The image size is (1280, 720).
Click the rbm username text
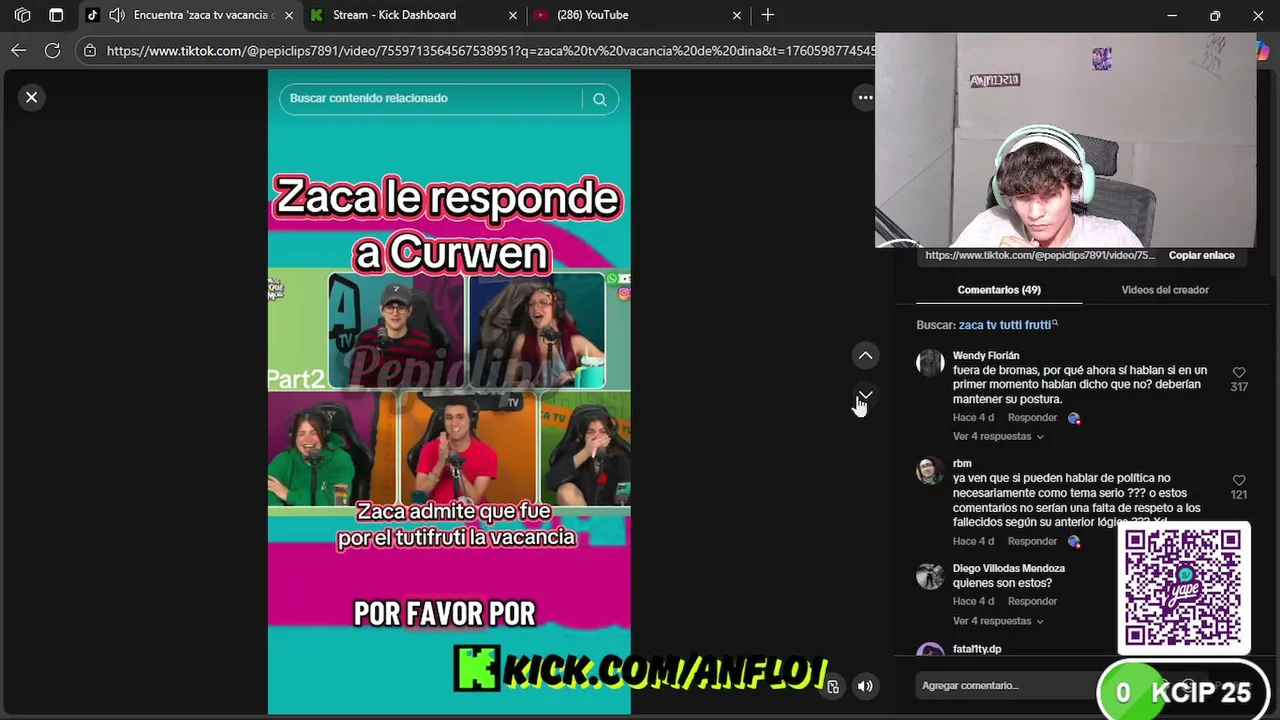[x=962, y=463]
